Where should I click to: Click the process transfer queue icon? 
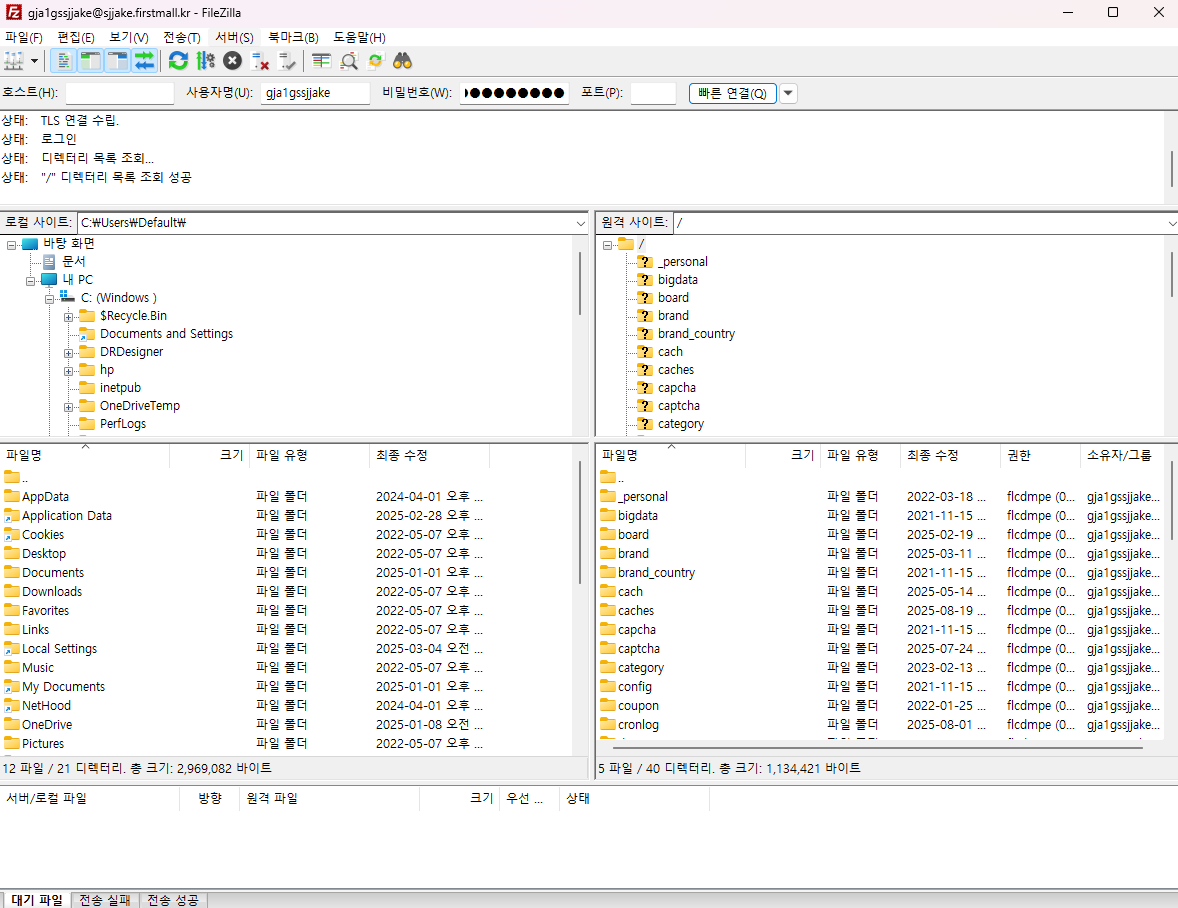tap(205, 61)
